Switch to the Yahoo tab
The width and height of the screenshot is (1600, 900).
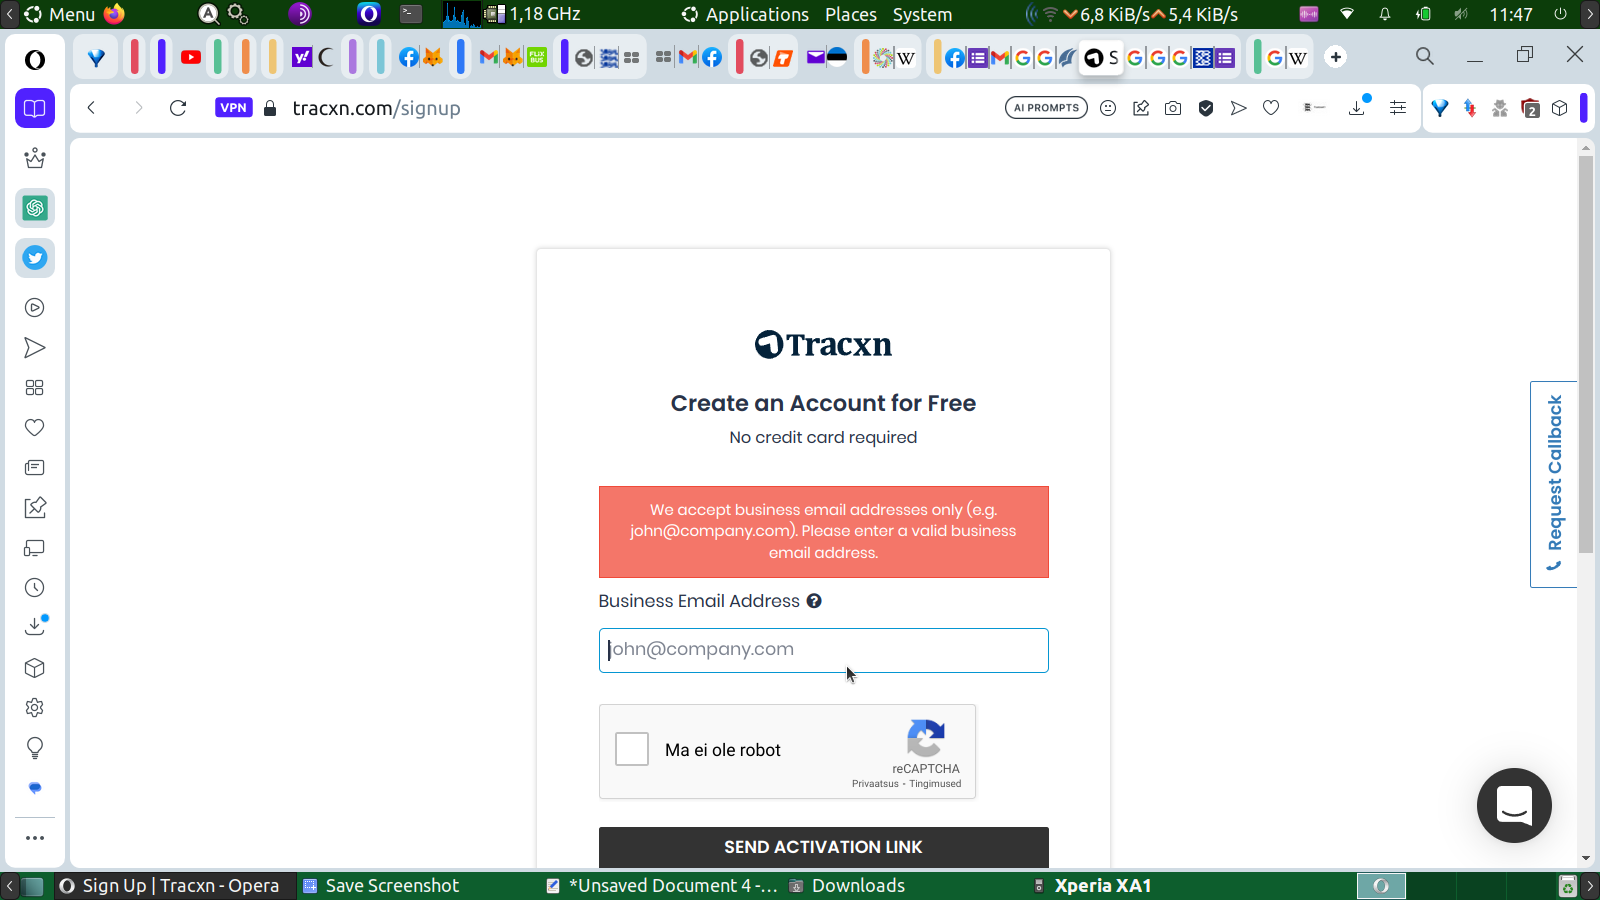[x=302, y=58]
